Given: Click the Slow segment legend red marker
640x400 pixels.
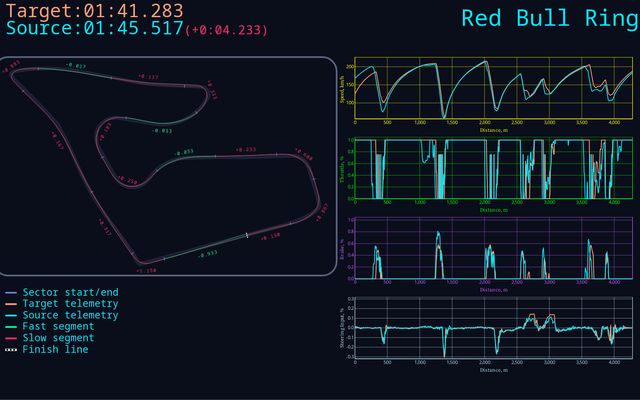Looking at the screenshot, I should point(10,338).
